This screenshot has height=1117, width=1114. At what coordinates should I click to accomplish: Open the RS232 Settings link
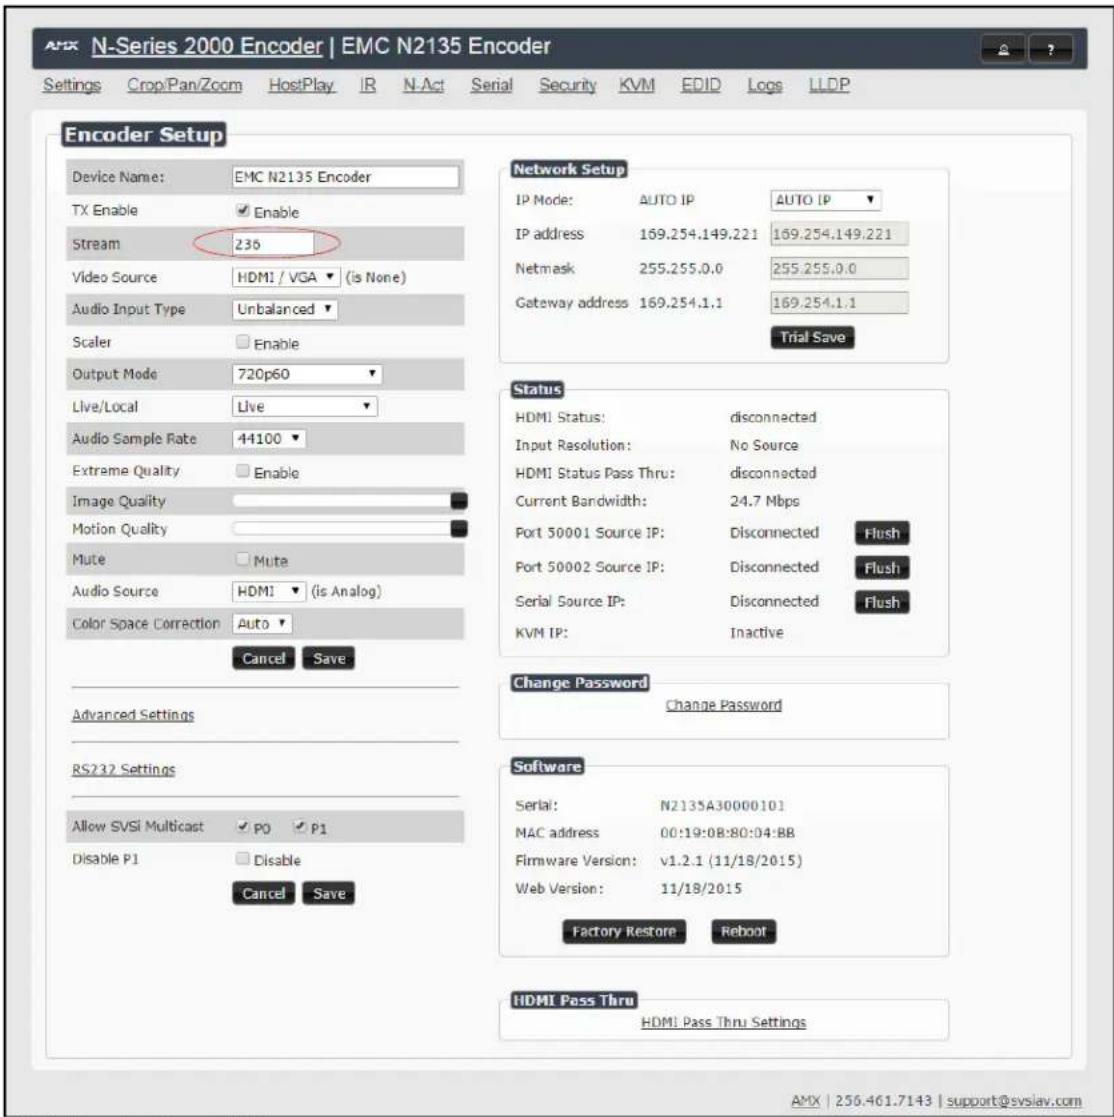point(123,769)
